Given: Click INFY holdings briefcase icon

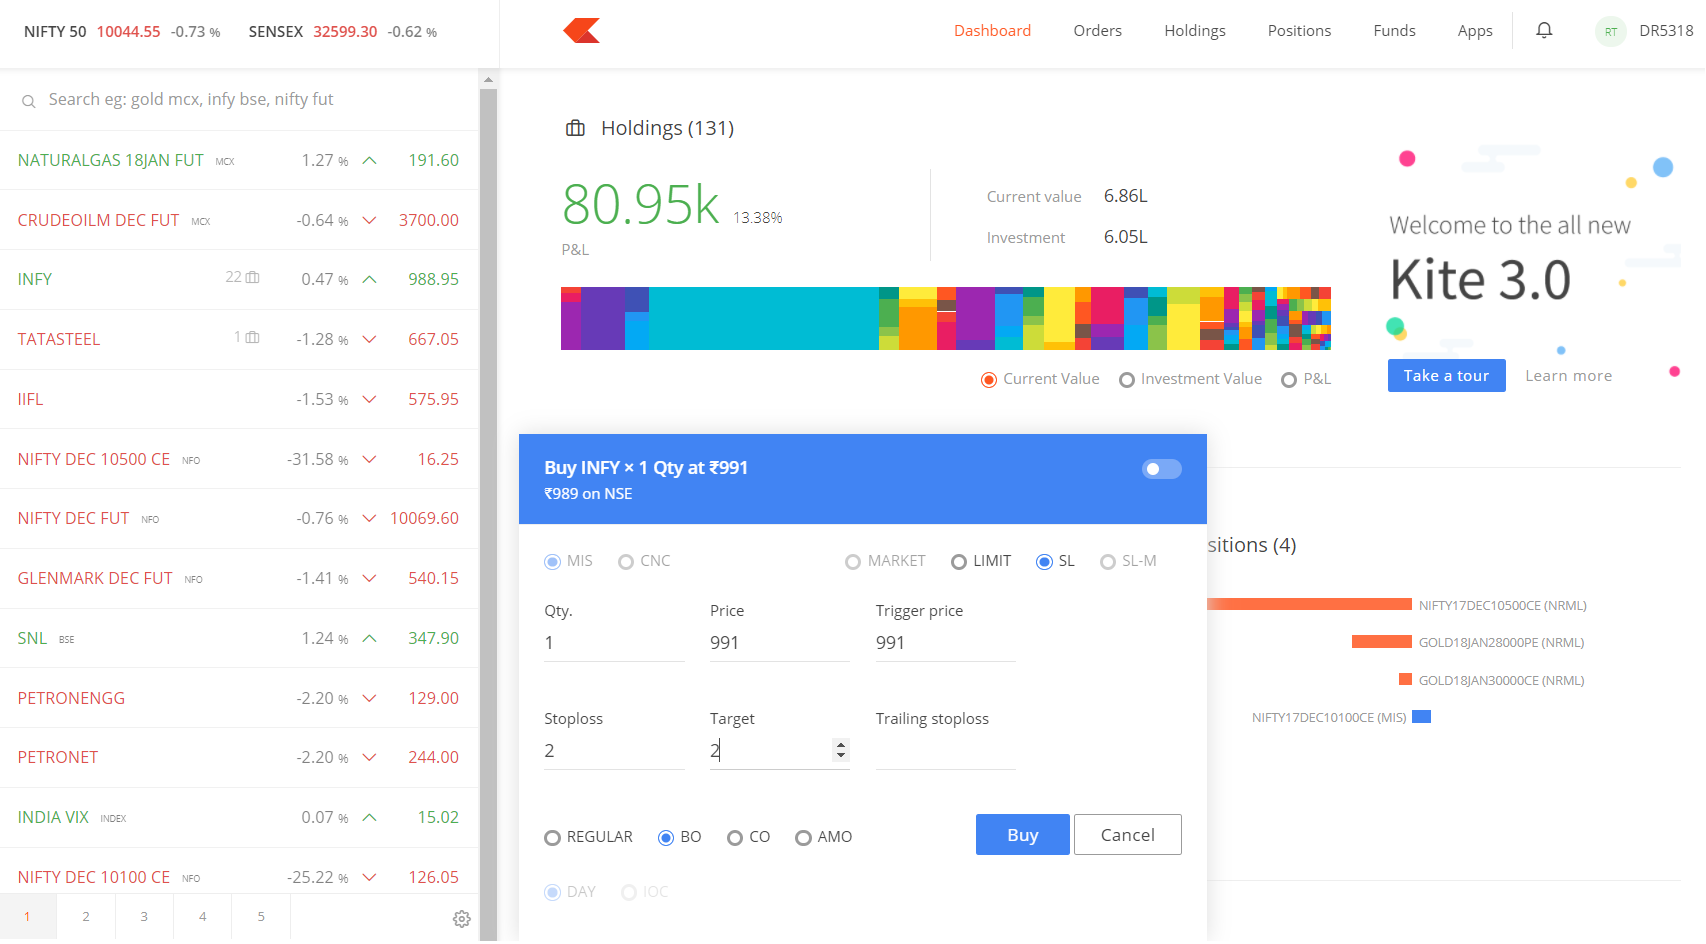Looking at the screenshot, I should tap(252, 277).
